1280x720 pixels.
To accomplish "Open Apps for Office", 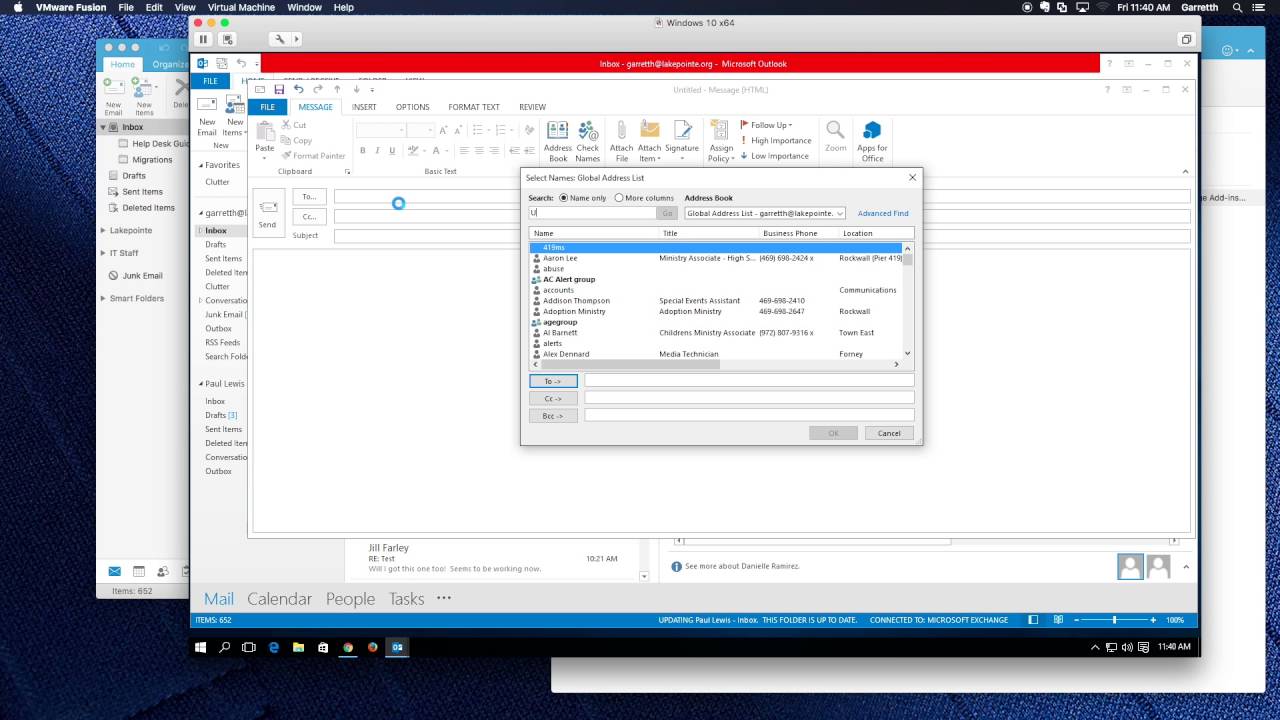I will (872, 141).
